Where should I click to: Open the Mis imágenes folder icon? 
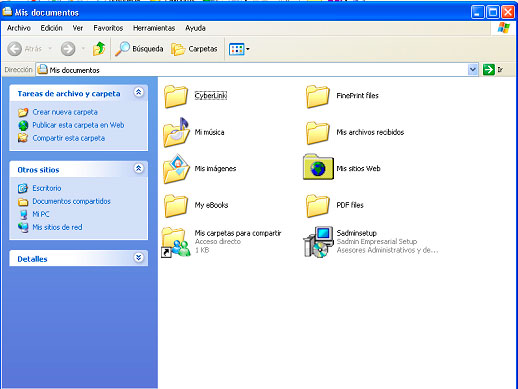pos(176,169)
